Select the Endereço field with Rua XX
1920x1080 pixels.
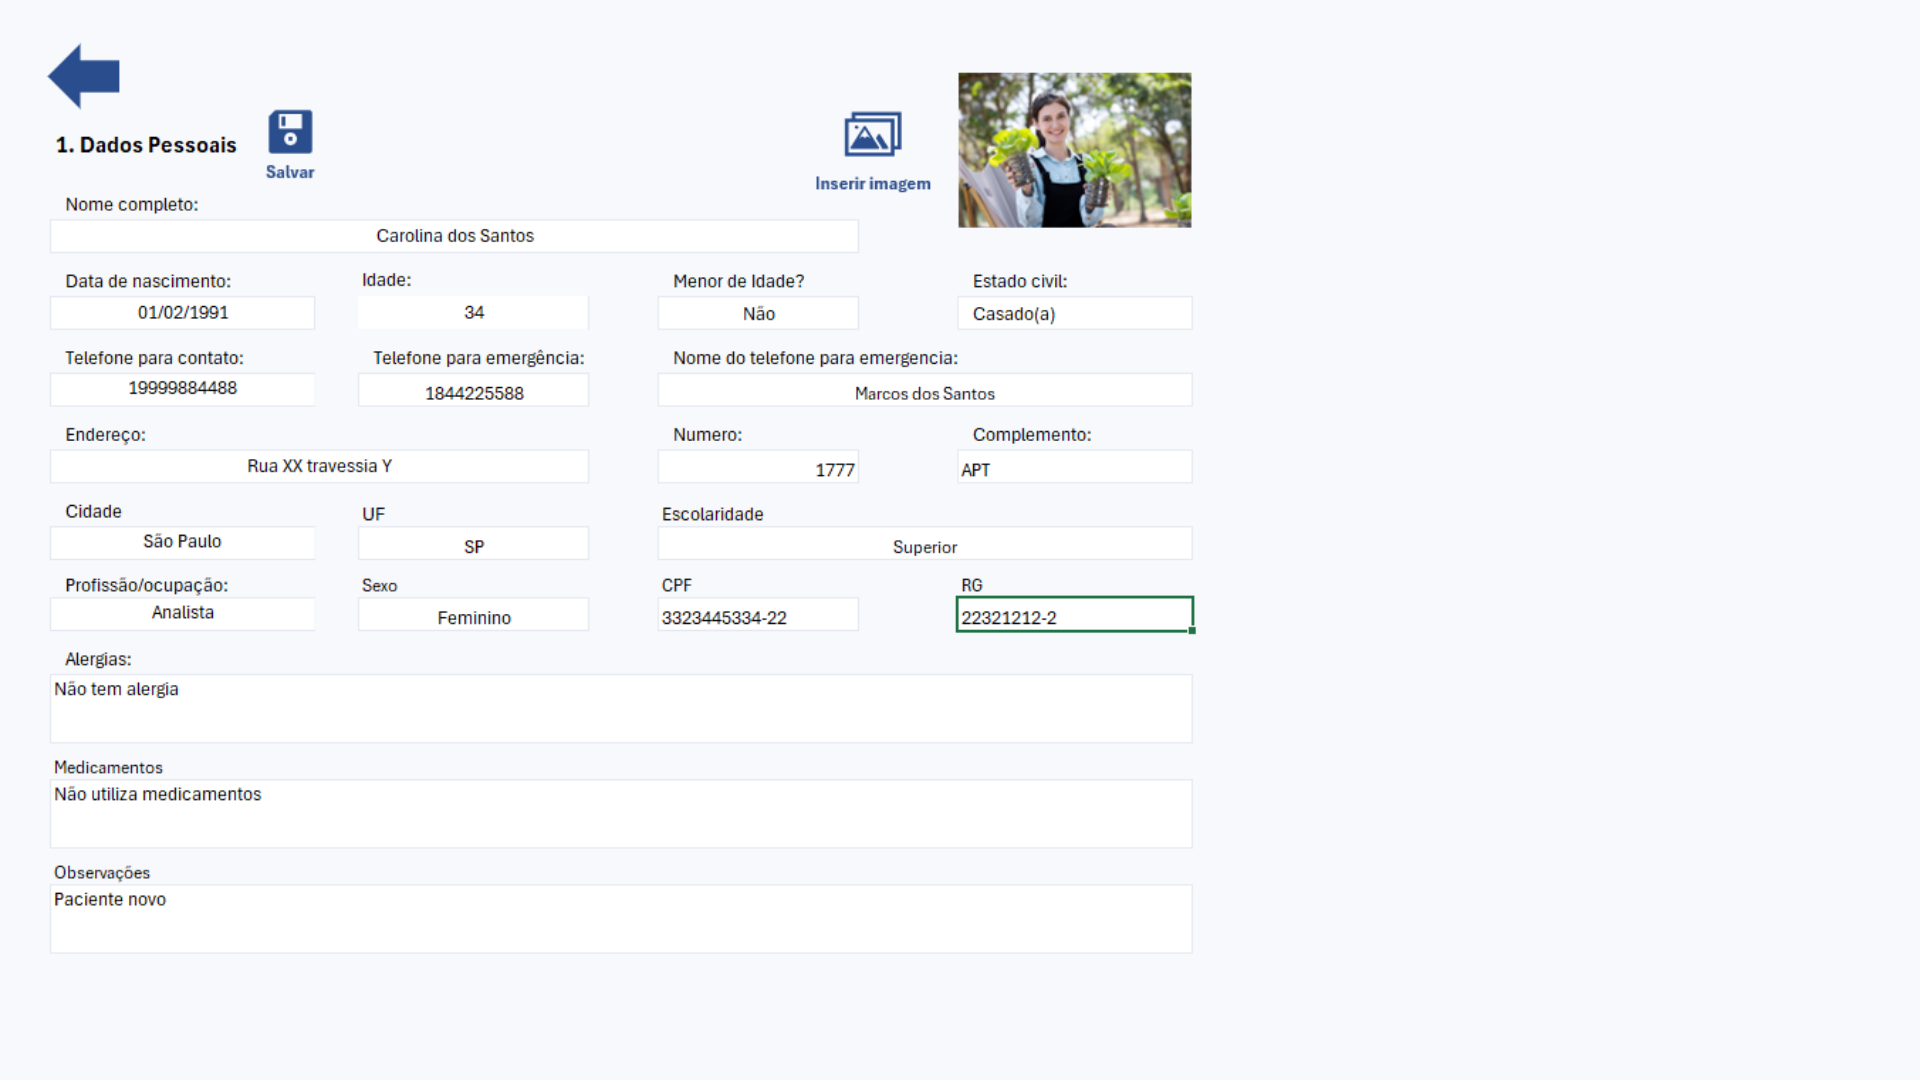pos(319,467)
